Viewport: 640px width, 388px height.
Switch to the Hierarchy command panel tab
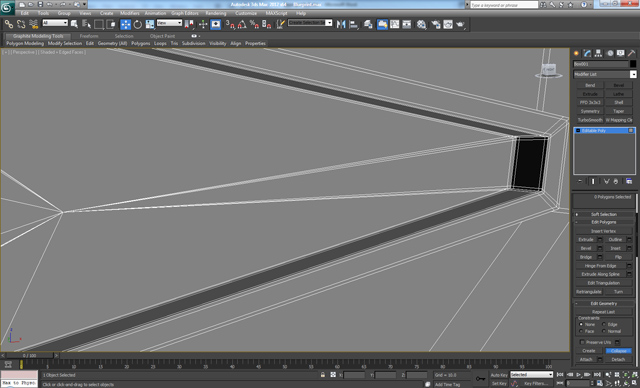click(x=598, y=53)
